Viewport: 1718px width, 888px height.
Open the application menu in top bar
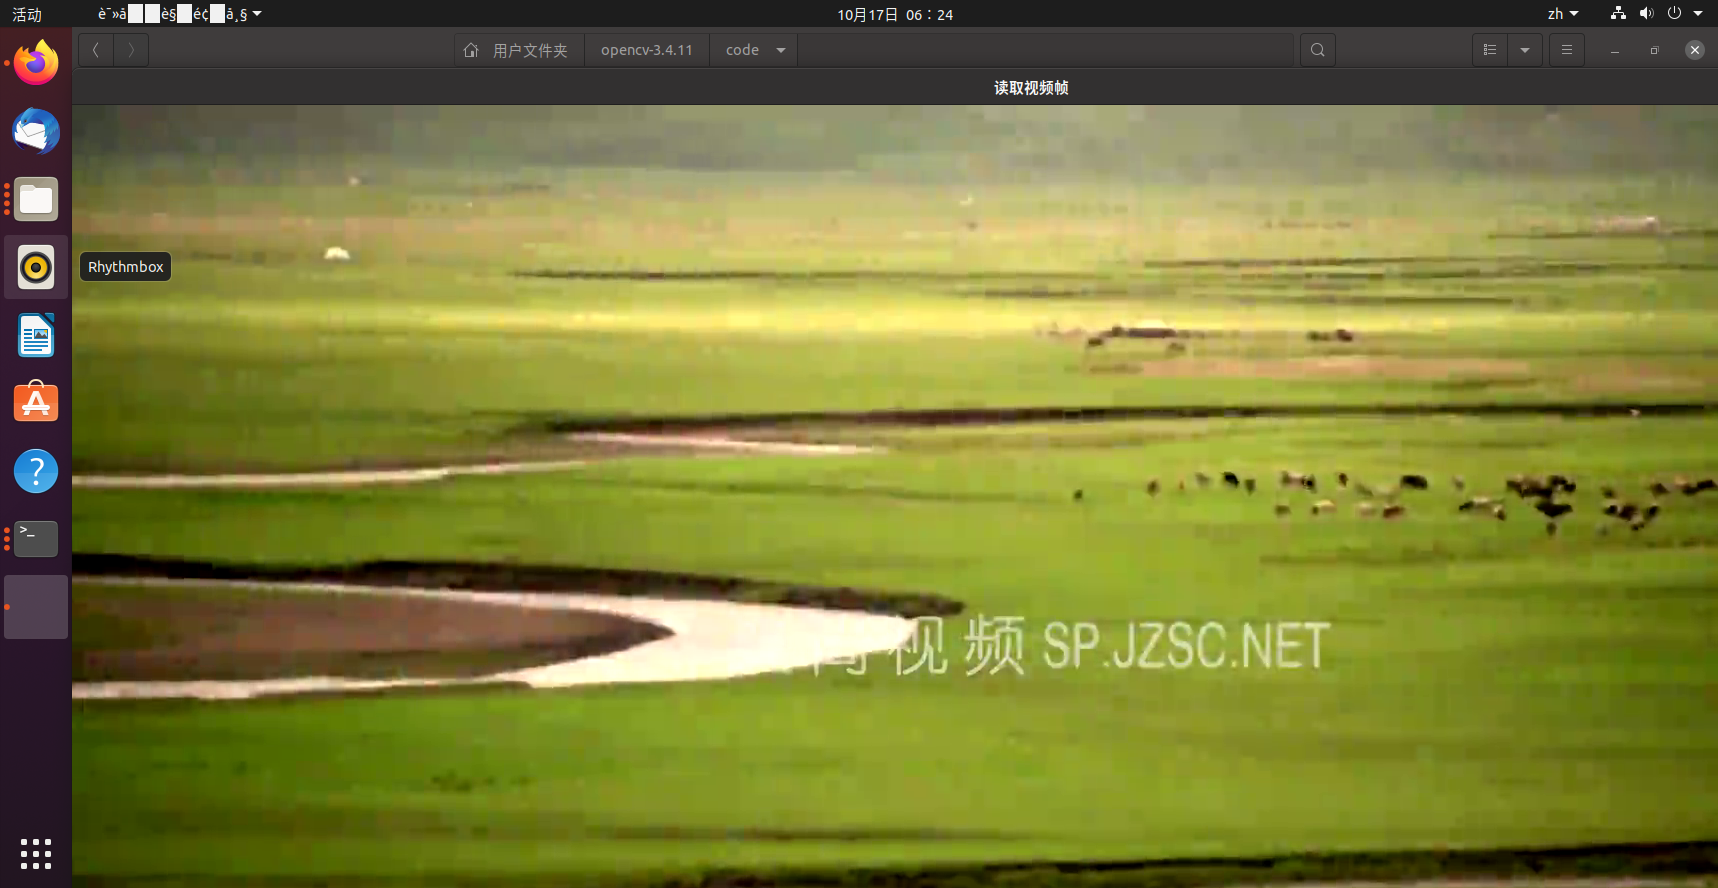click(179, 14)
